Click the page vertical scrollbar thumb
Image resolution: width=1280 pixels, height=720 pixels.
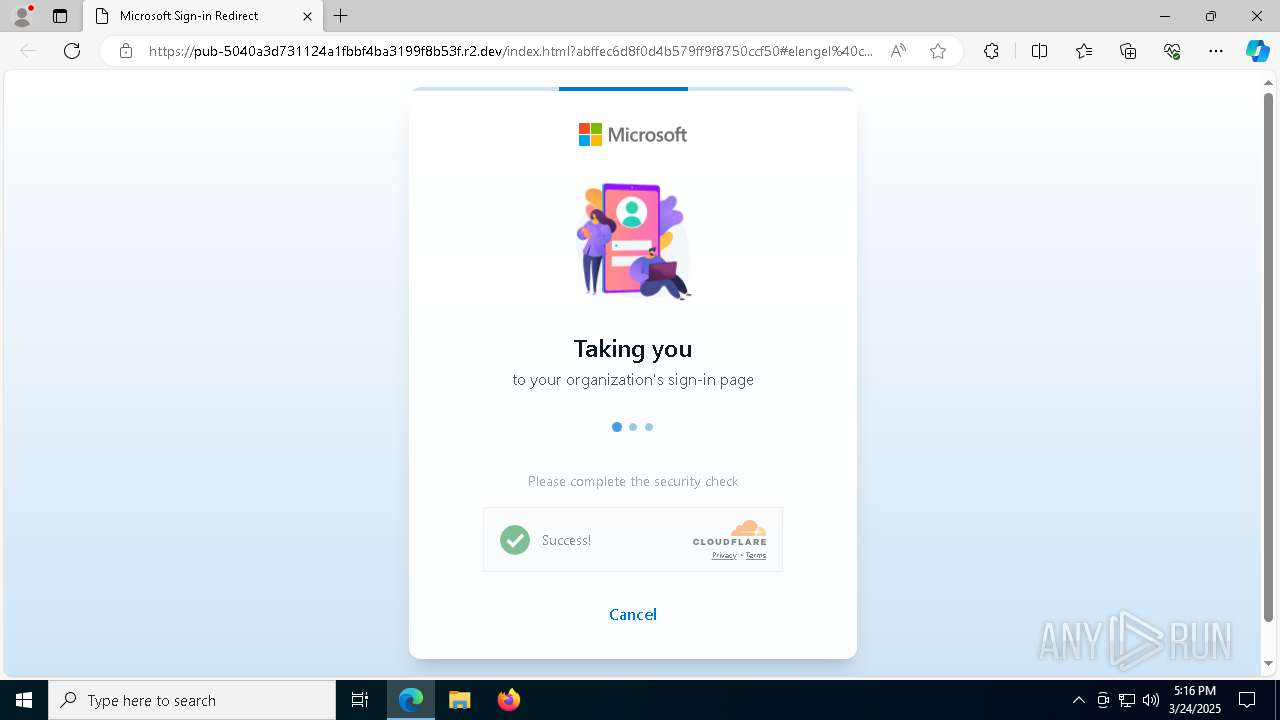point(1269,357)
